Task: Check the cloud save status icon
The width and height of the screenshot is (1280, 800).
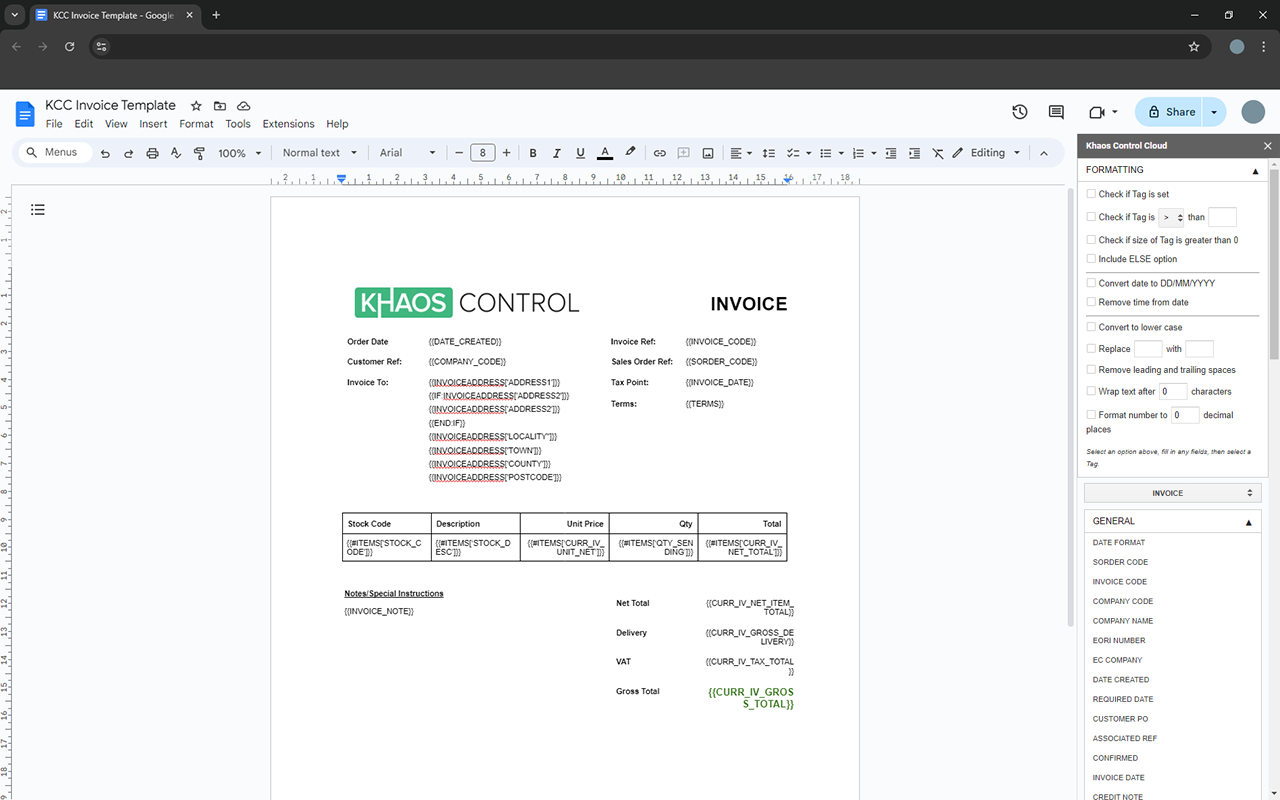Action: [x=243, y=106]
